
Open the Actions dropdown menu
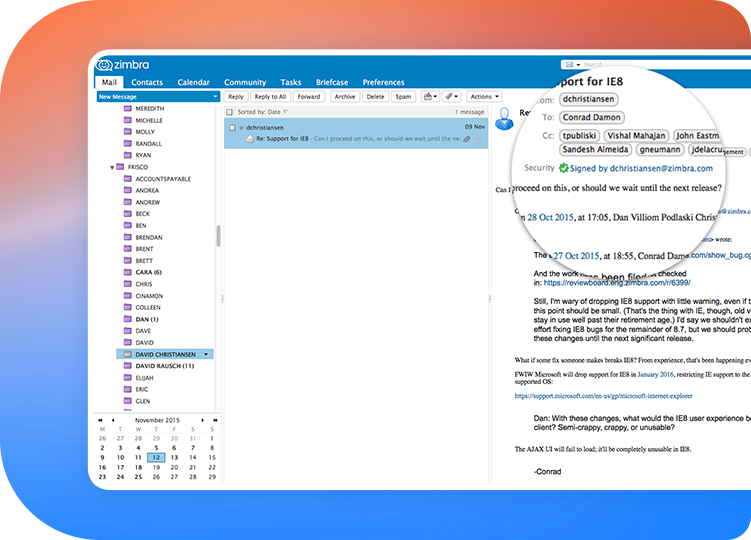pyautogui.click(x=484, y=96)
